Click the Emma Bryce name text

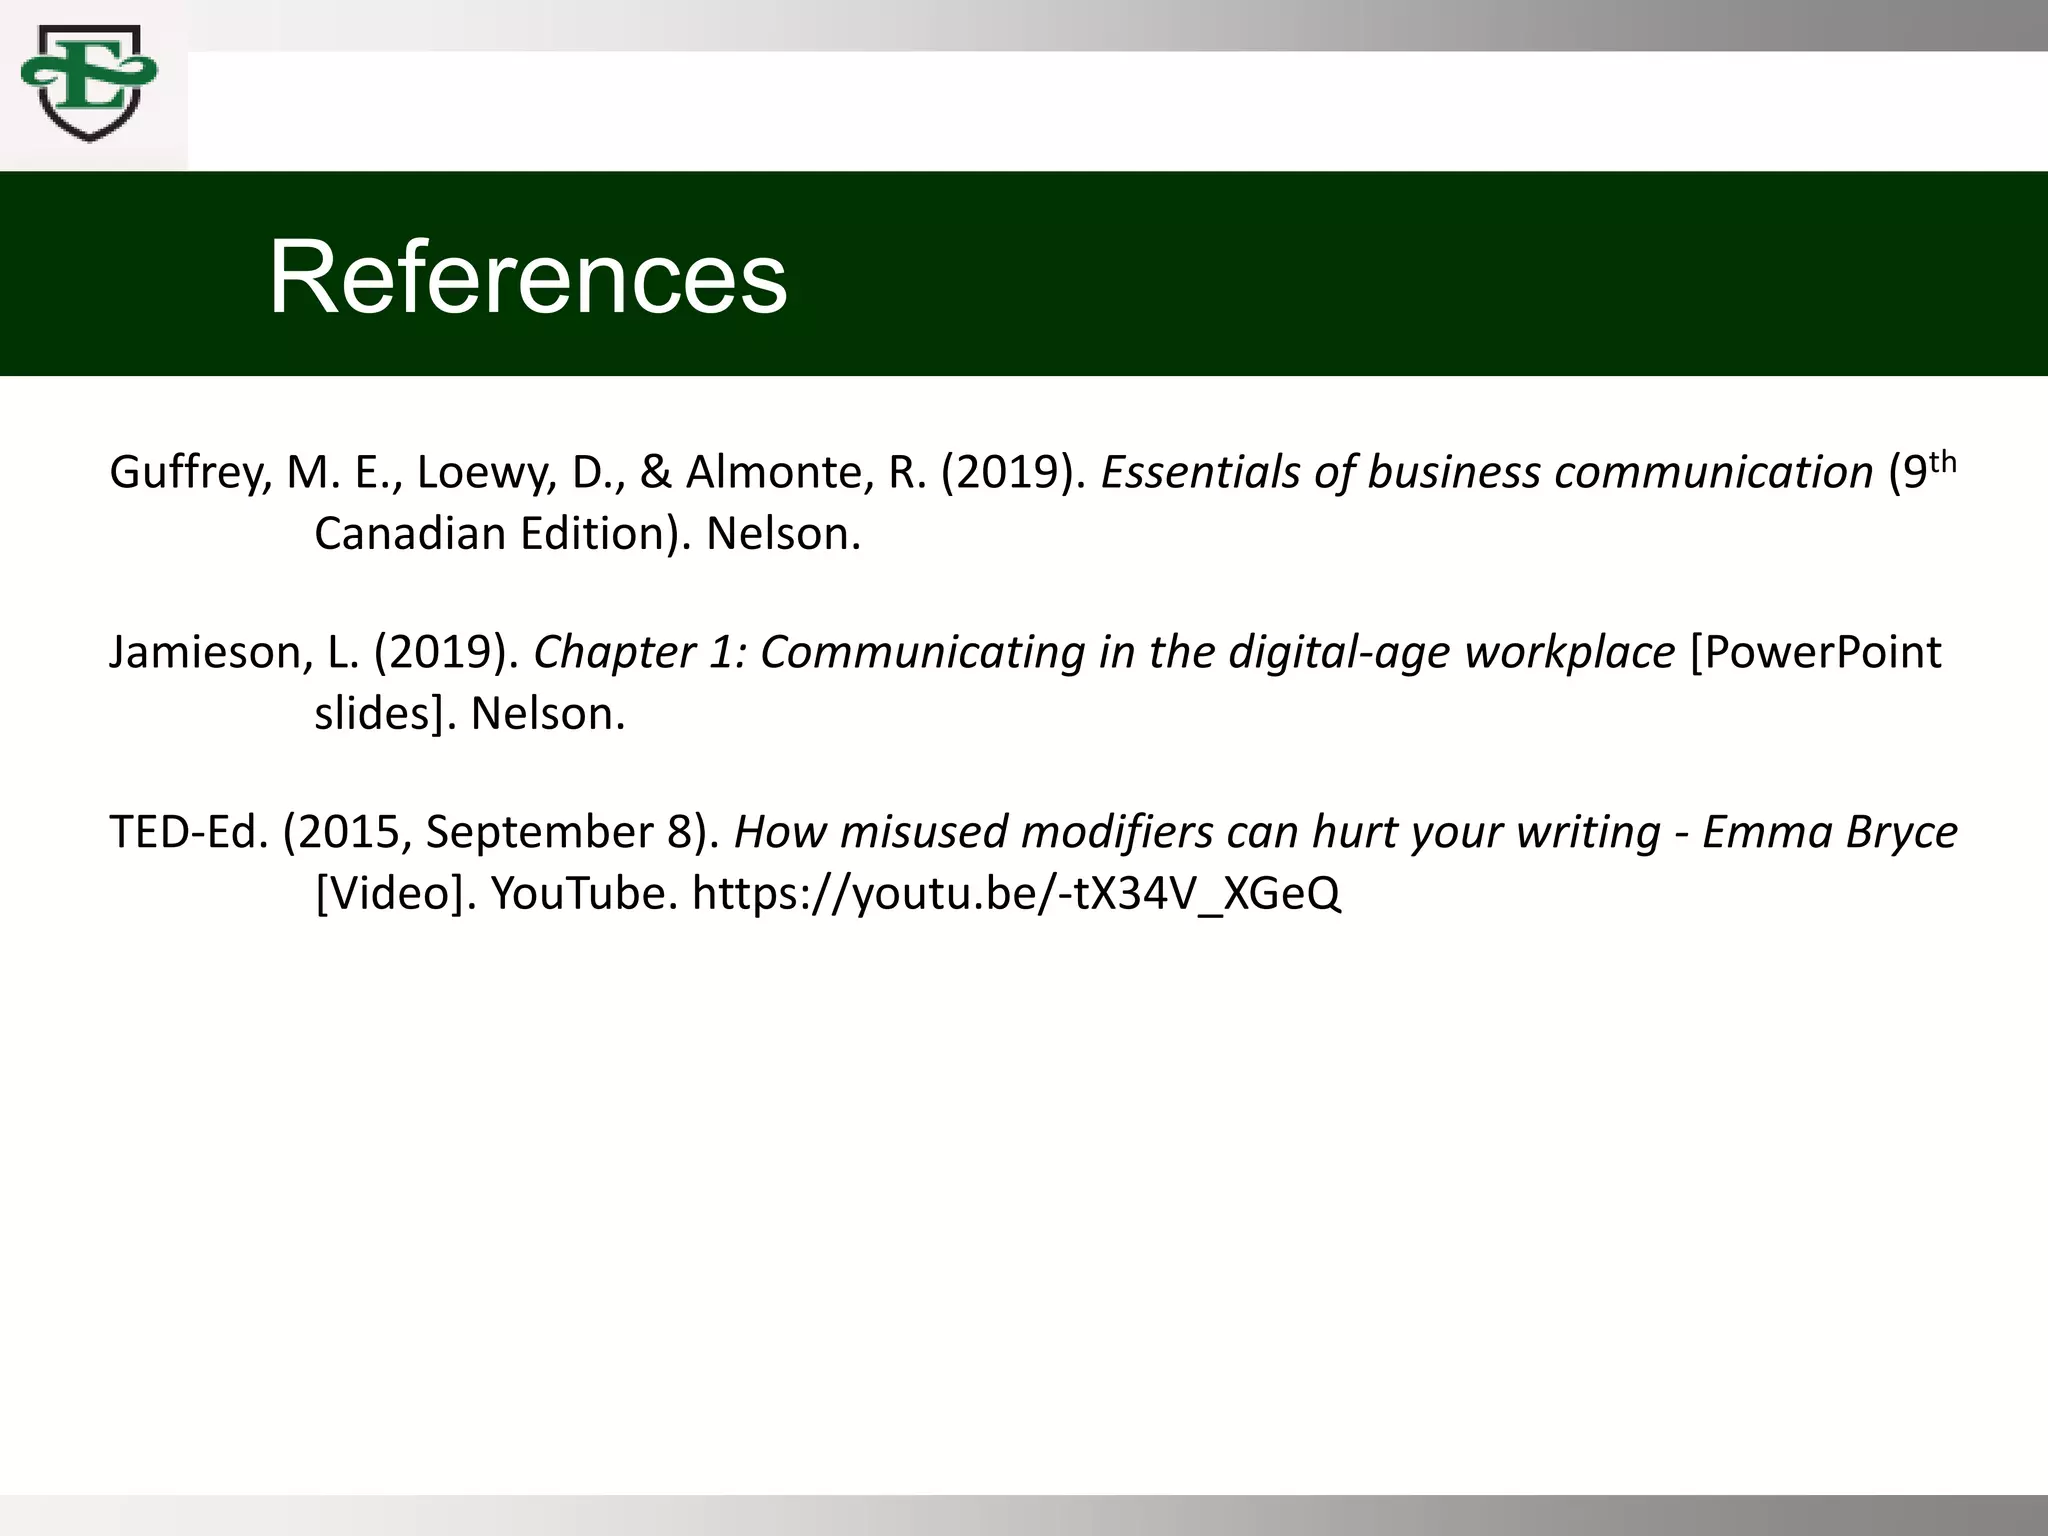(x=1829, y=832)
